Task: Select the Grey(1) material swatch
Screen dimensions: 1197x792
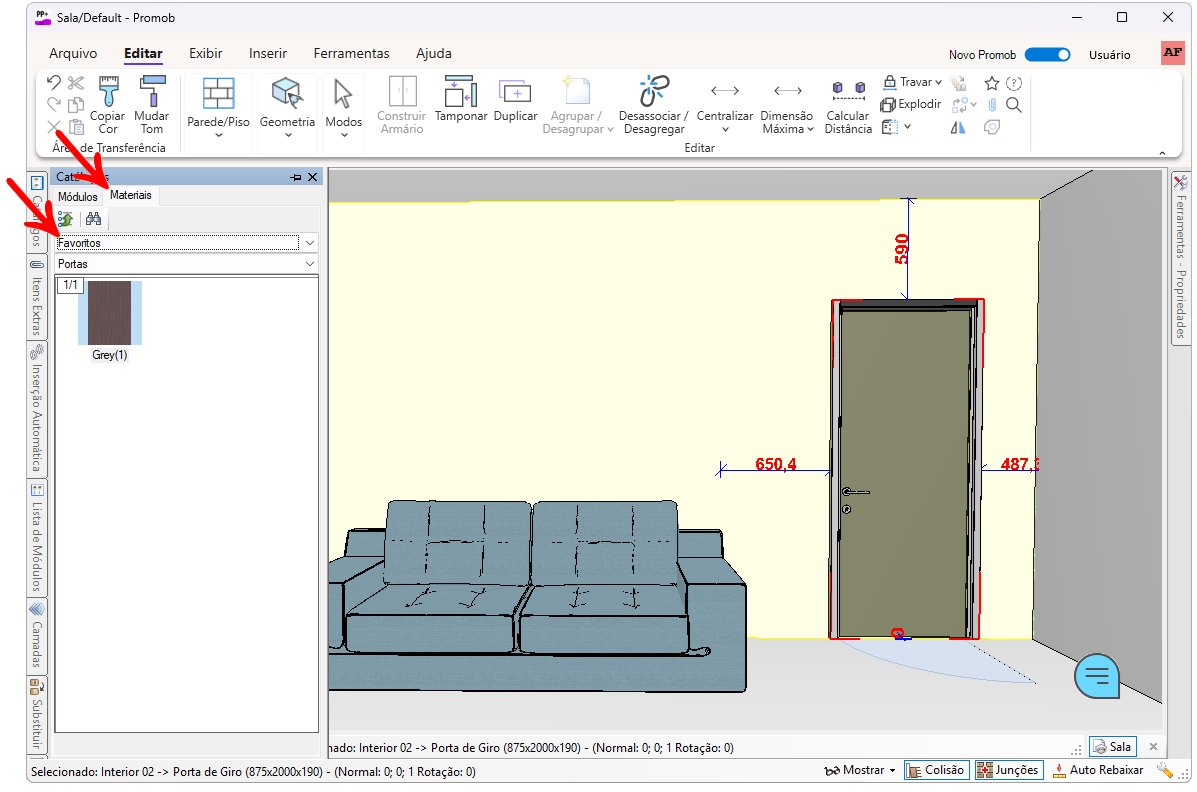Action: tap(110, 313)
